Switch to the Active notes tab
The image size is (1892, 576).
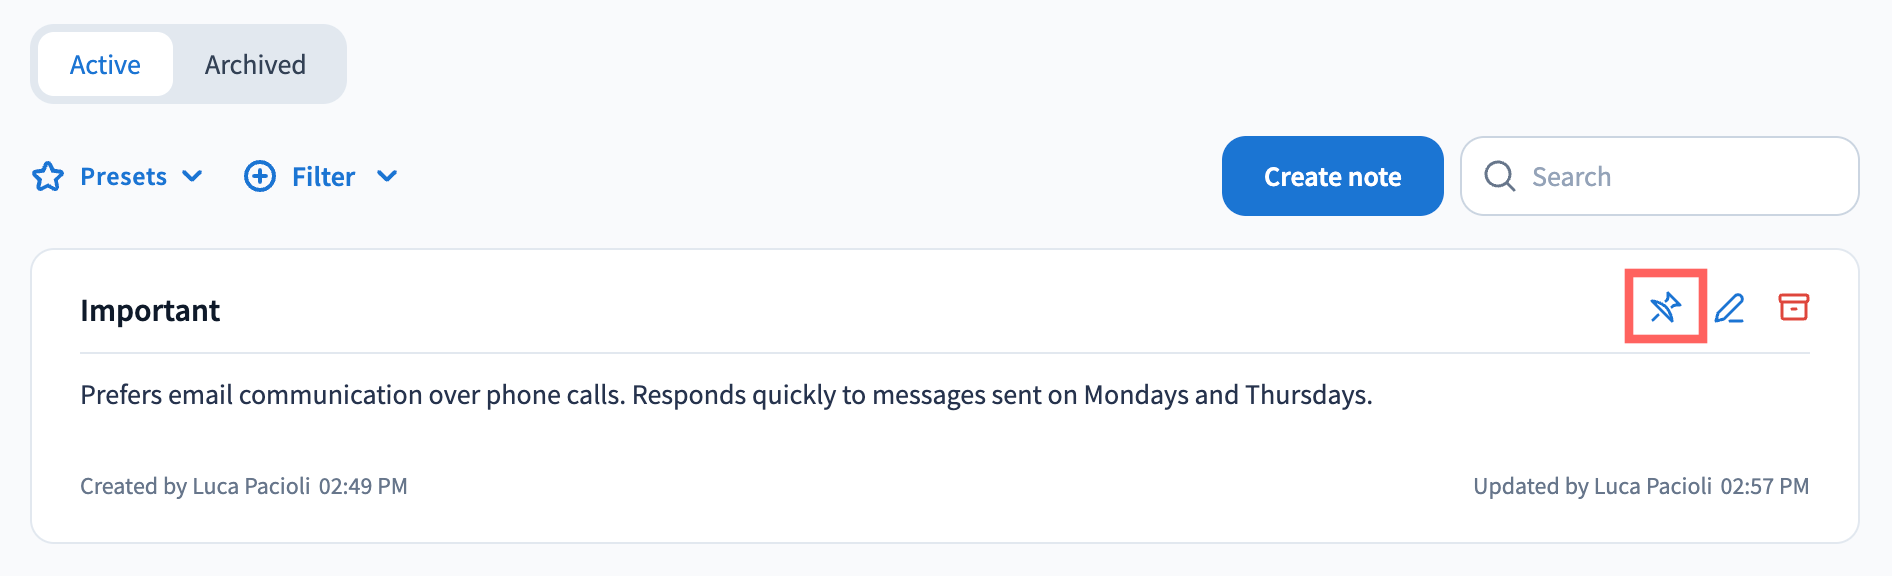(105, 65)
